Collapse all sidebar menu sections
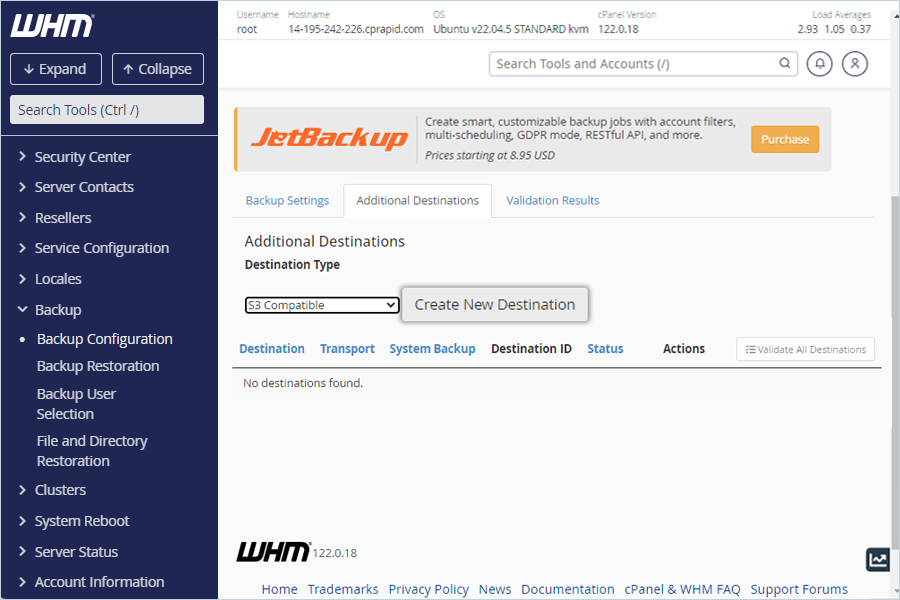The image size is (900, 600). (x=158, y=69)
